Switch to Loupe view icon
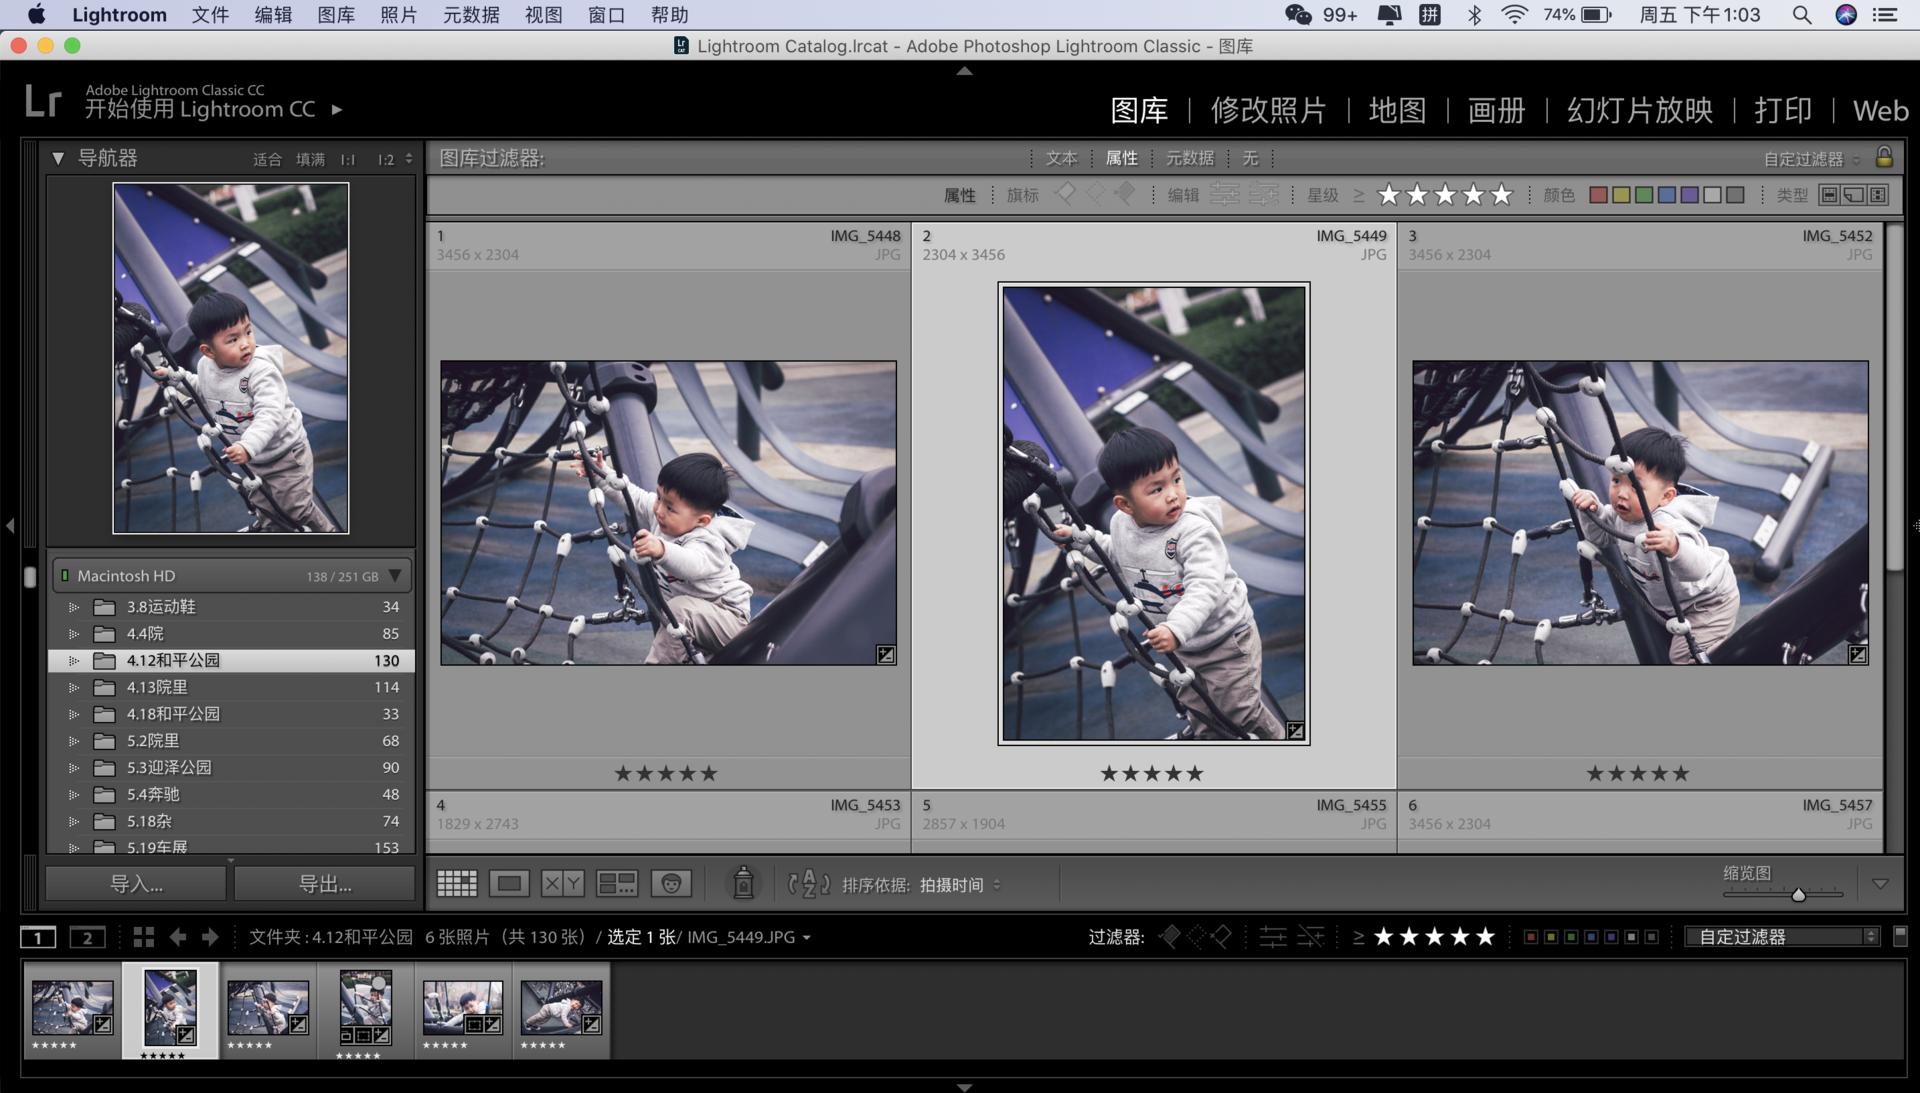Screen dimensions: 1920x1093 point(509,884)
